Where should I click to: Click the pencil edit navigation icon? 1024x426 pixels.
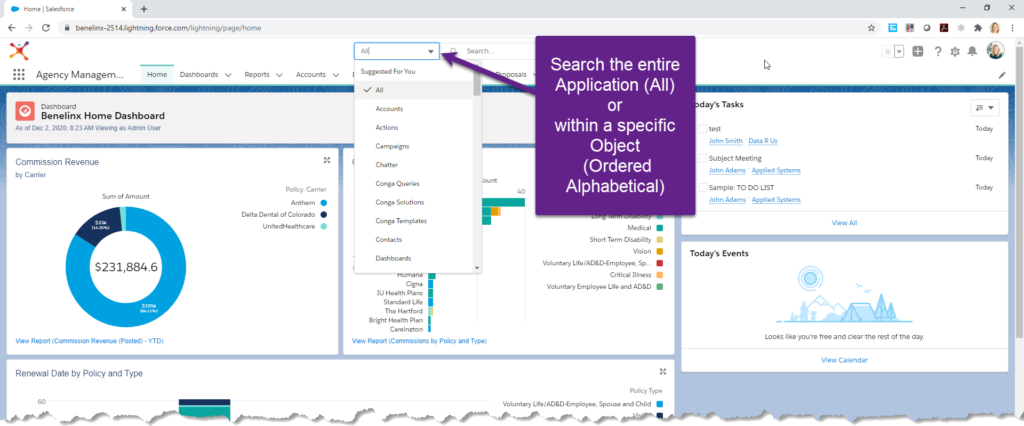click(x=1002, y=75)
